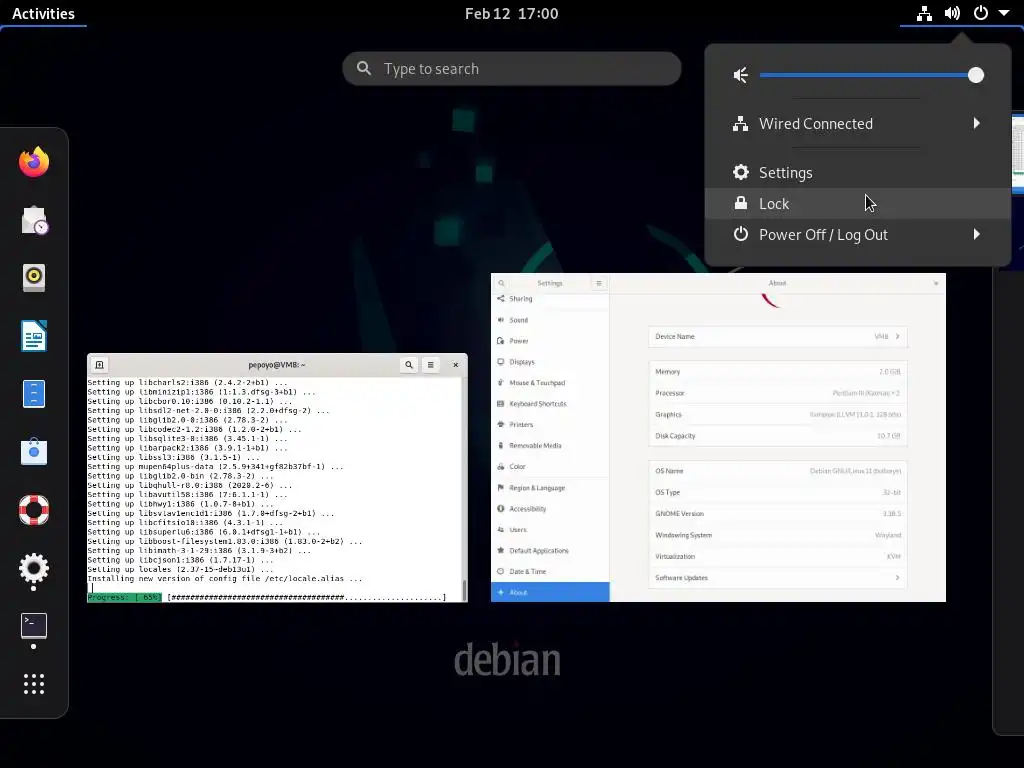Select About in Settings sidebar
The width and height of the screenshot is (1024, 768).
click(550, 592)
